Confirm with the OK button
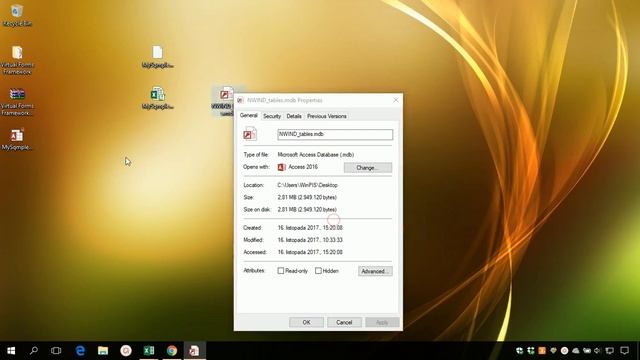 tap(307, 322)
